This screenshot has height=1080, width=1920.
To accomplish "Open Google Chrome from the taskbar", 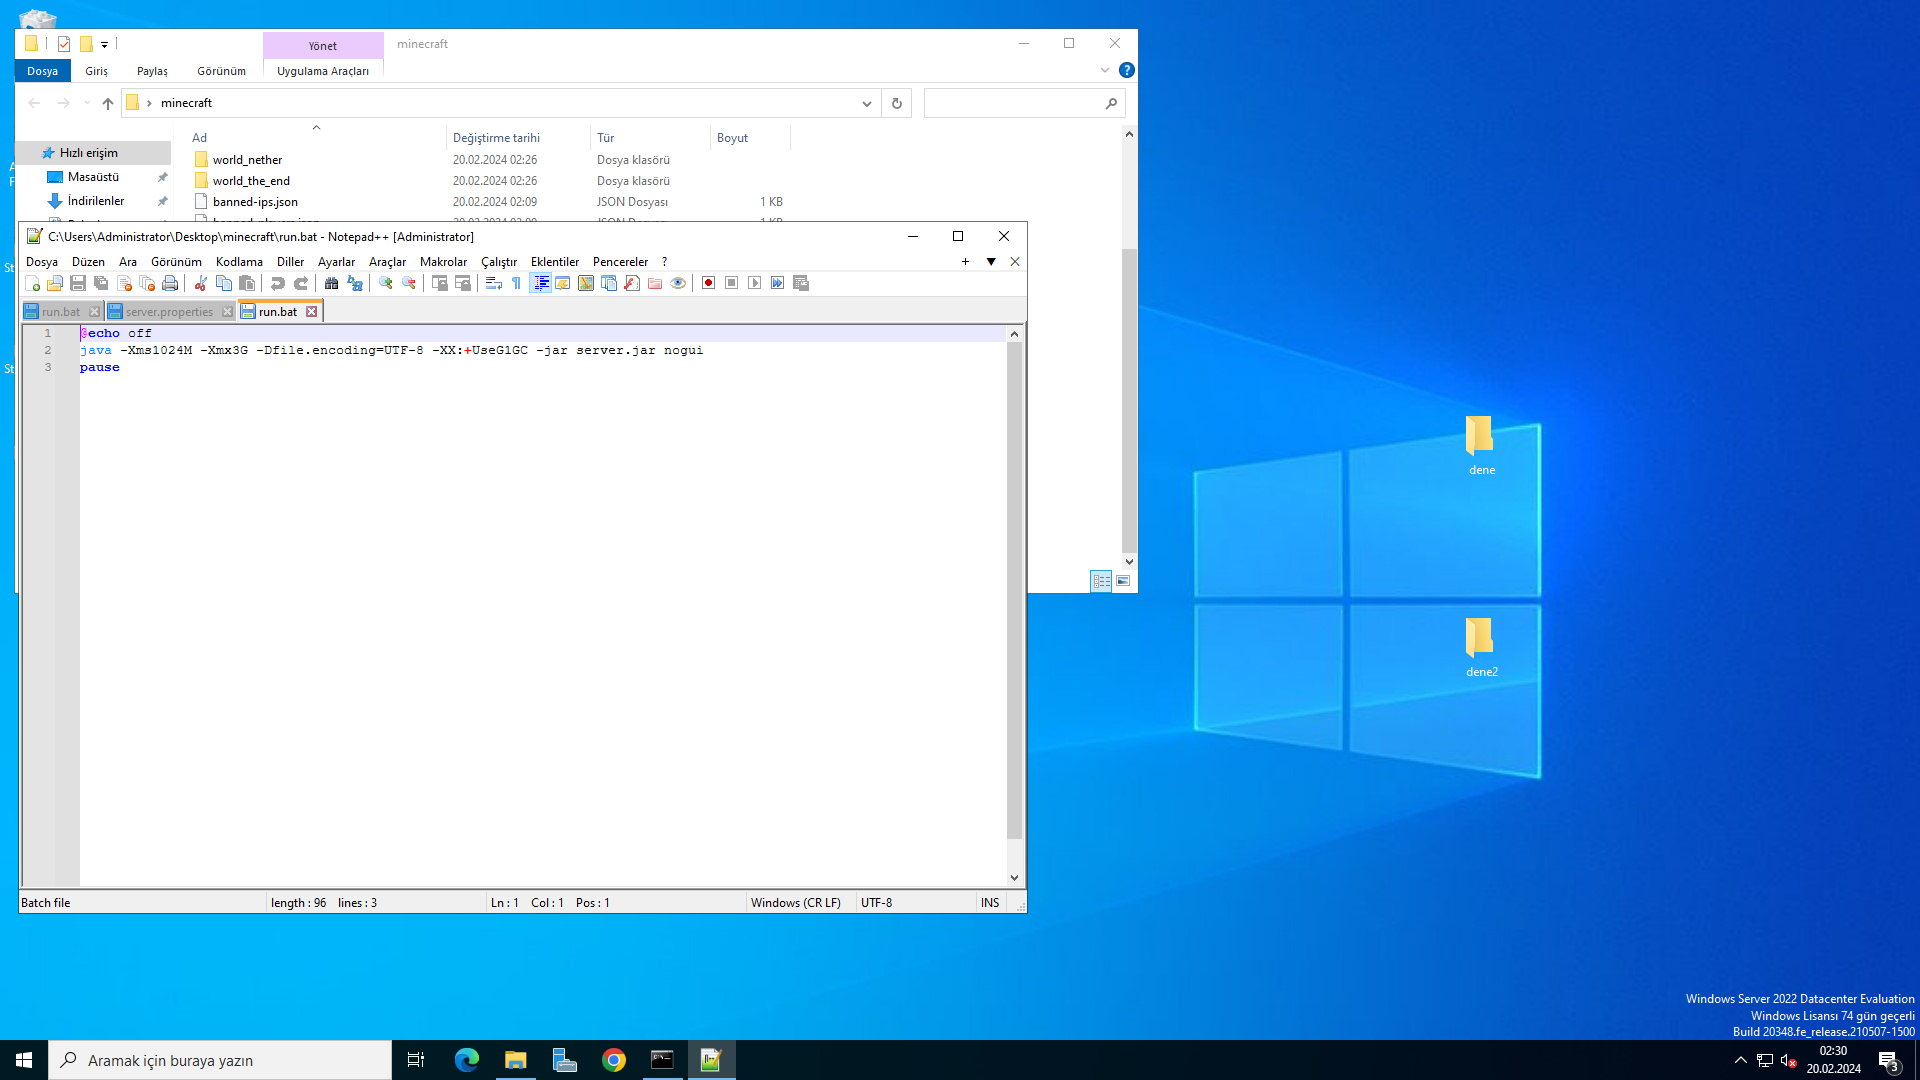I will [614, 1060].
